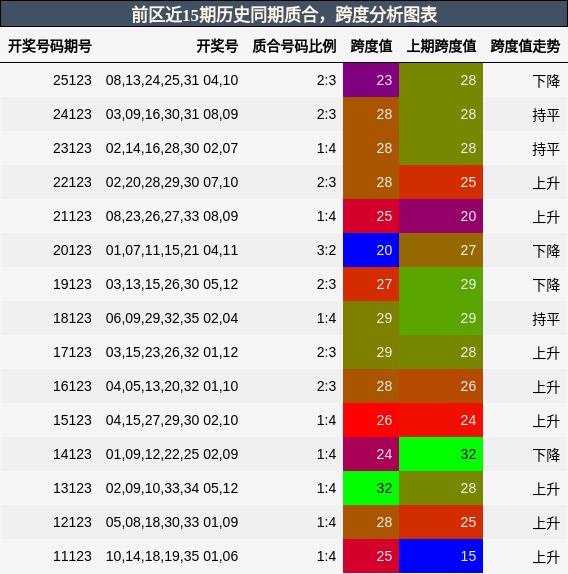Click the 上升 trend in row 22123
This screenshot has height=574, width=568.
[x=546, y=183]
